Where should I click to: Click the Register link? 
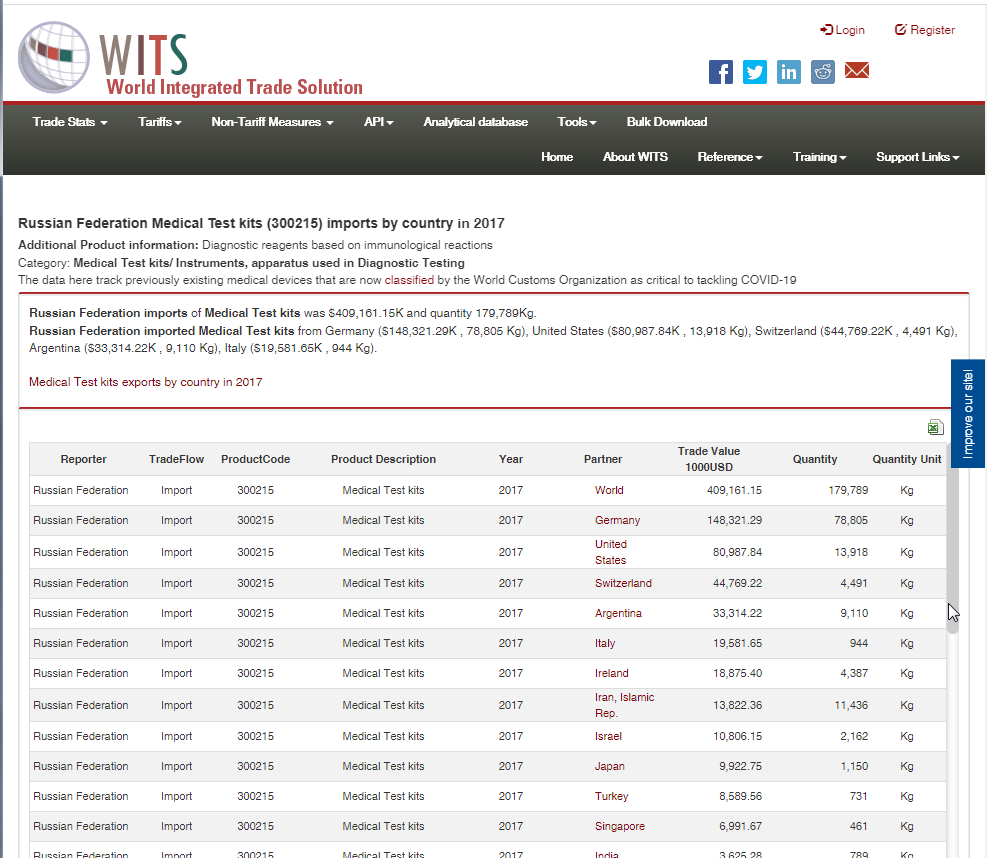[x=925, y=30]
